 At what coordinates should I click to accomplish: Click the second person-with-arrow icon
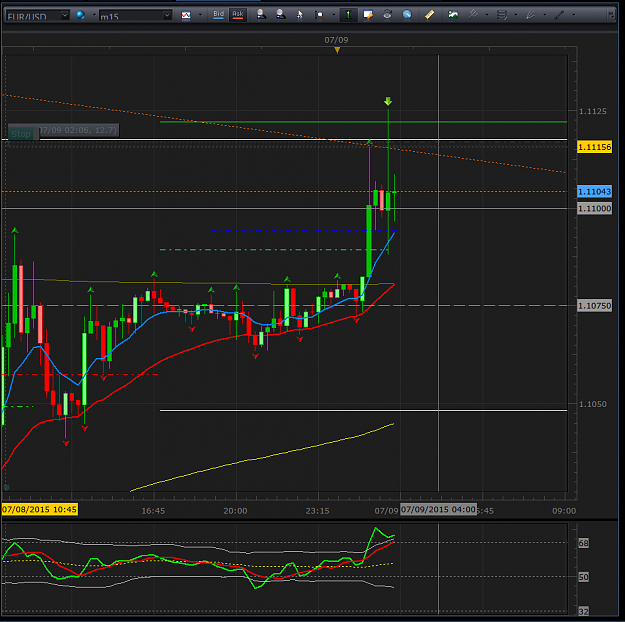click(281, 15)
